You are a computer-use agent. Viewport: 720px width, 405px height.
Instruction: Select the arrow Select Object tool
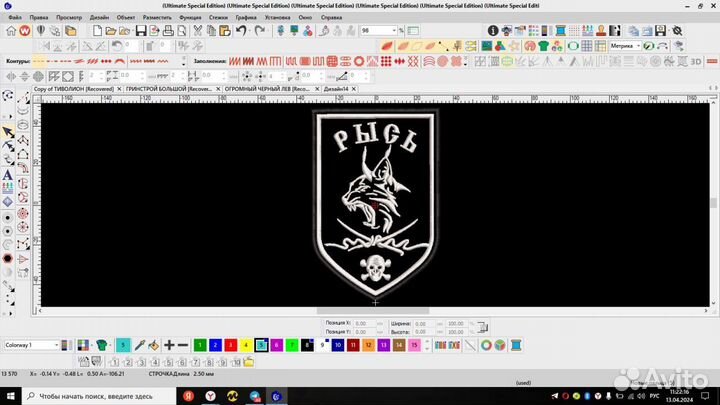tap(8, 132)
